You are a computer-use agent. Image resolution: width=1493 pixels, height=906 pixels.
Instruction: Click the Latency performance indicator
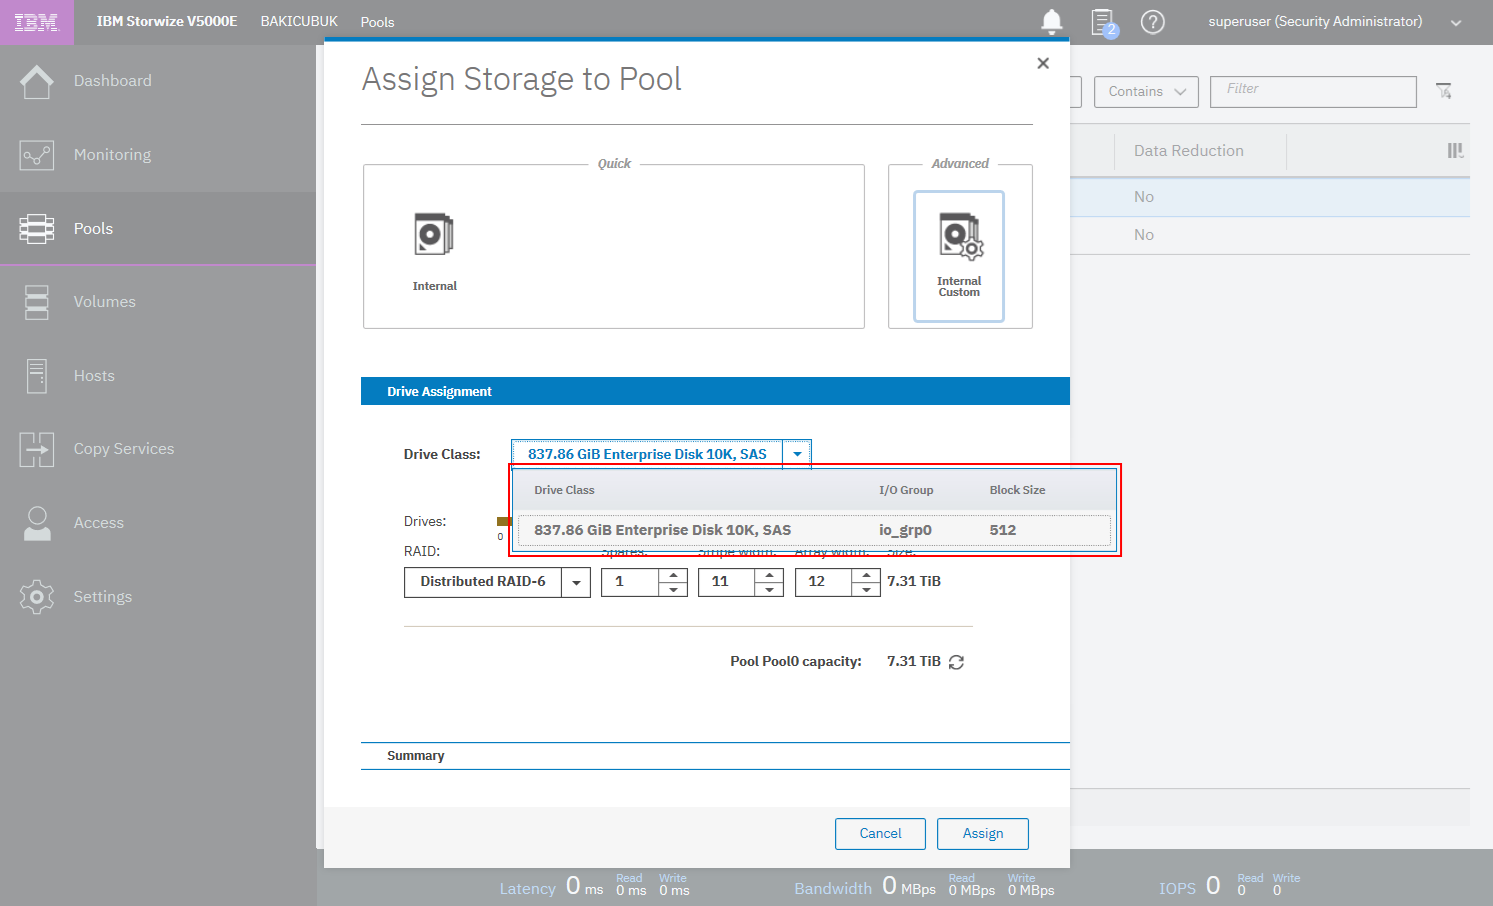(x=594, y=886)
